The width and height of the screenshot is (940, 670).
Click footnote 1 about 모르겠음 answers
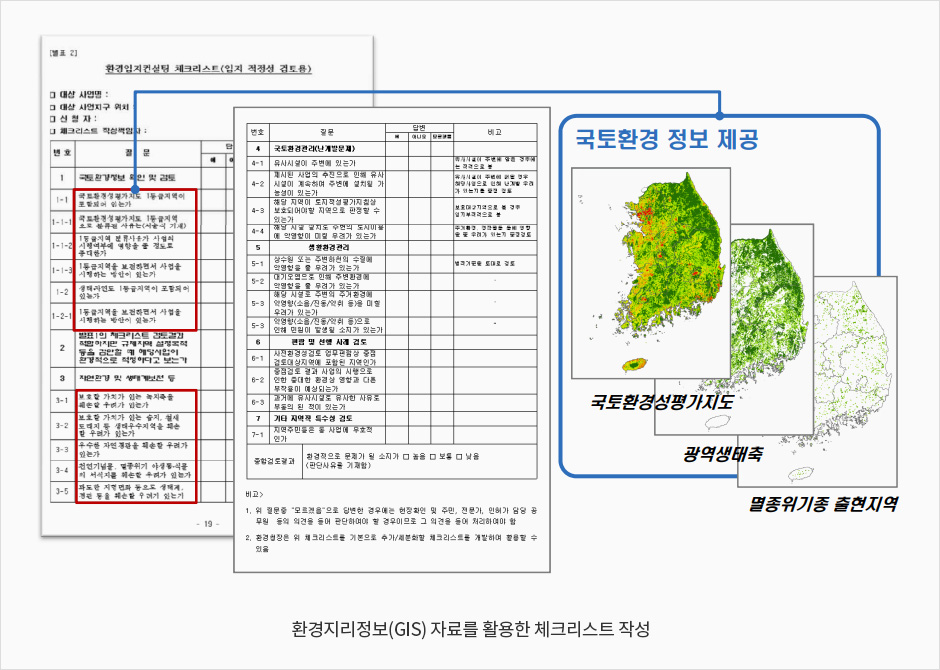[391, 516]
